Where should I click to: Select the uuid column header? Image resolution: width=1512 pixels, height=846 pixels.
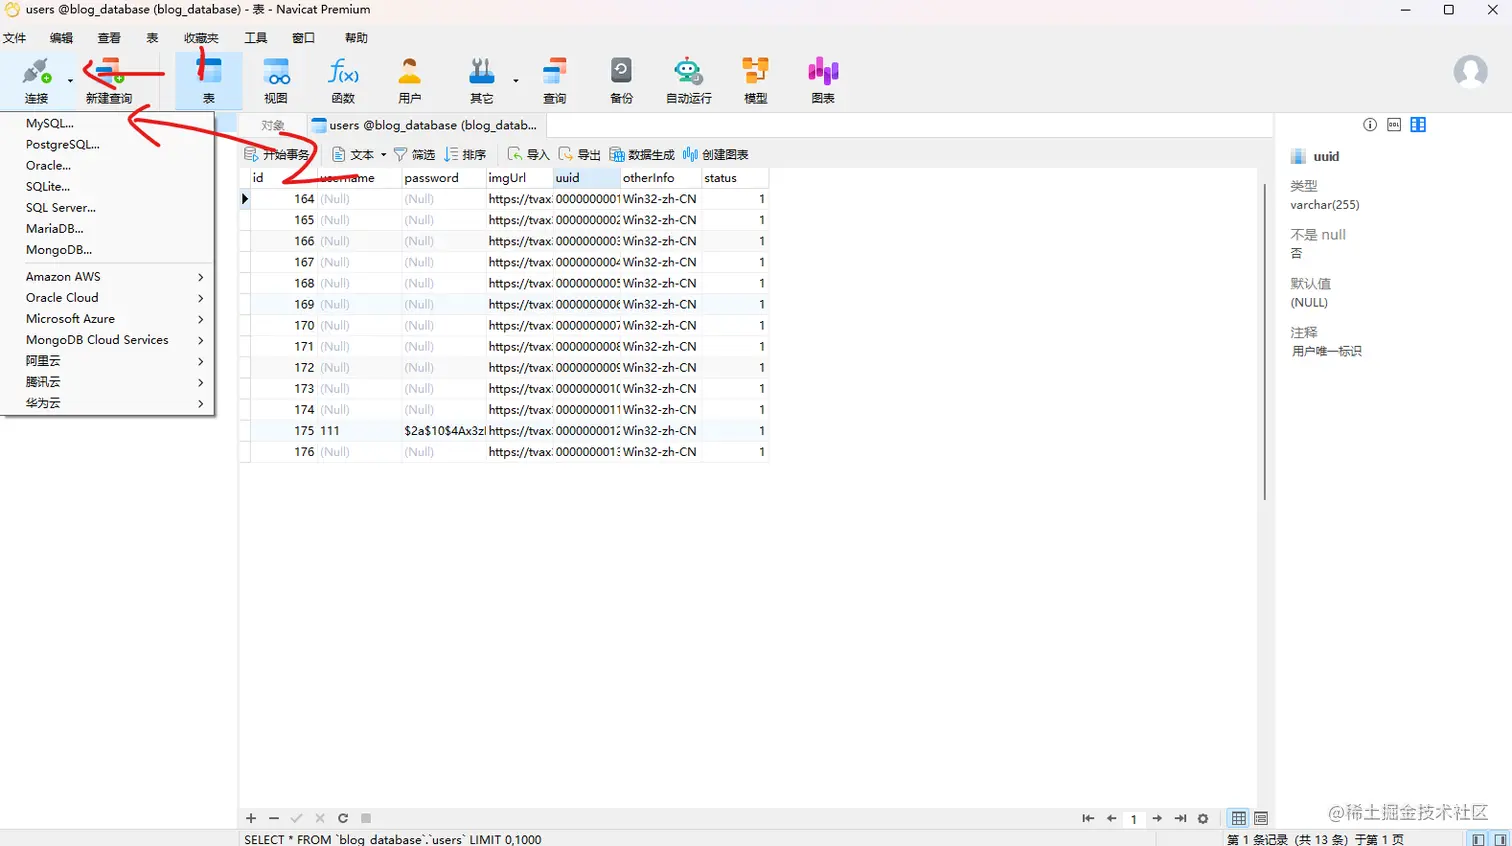[586, 178]
